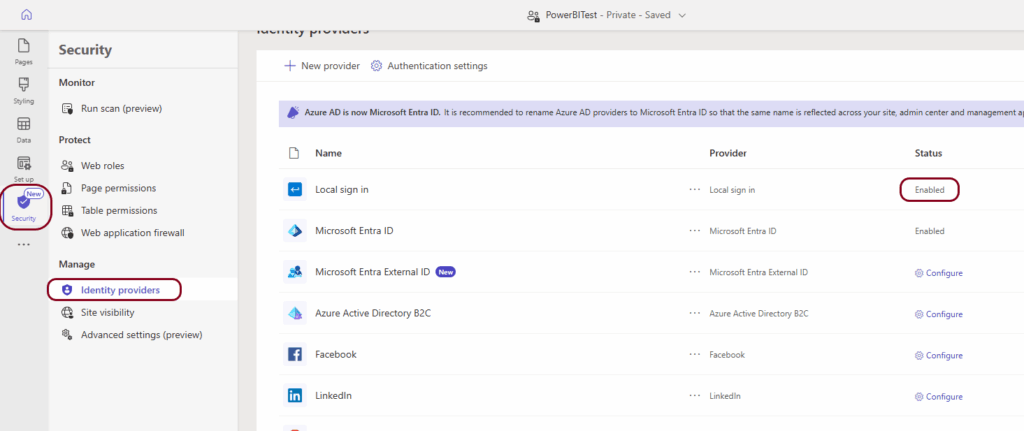The width and height of the screenshot is (1024, 431).
Task: Open more options for Local sign in
Action: click(x=694, y=189)
